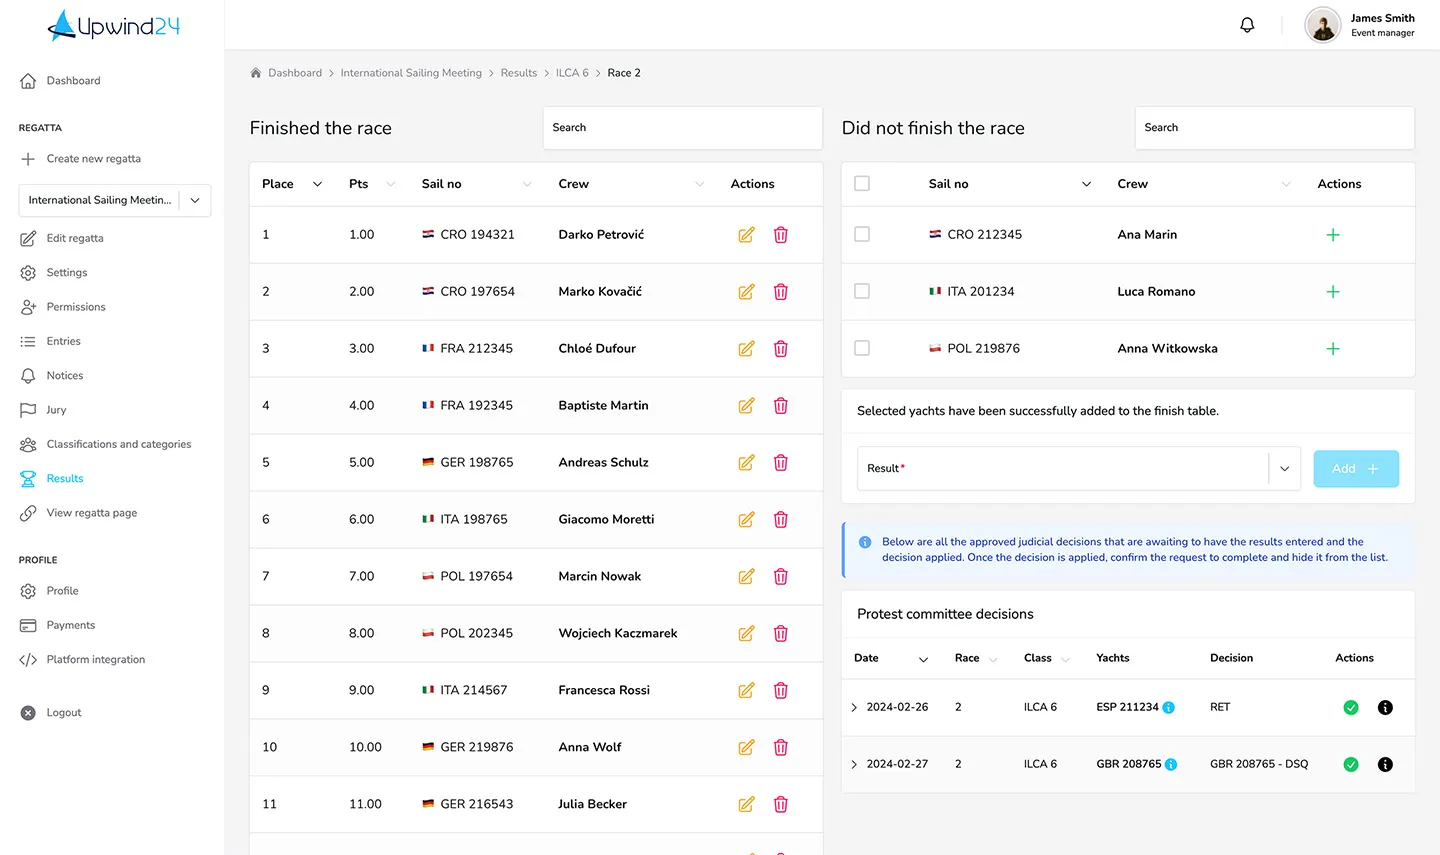Screen dimensions: 1440x855
Task: Open ILCA 6 breadcrumb link
Action: (x=572, y=73)
